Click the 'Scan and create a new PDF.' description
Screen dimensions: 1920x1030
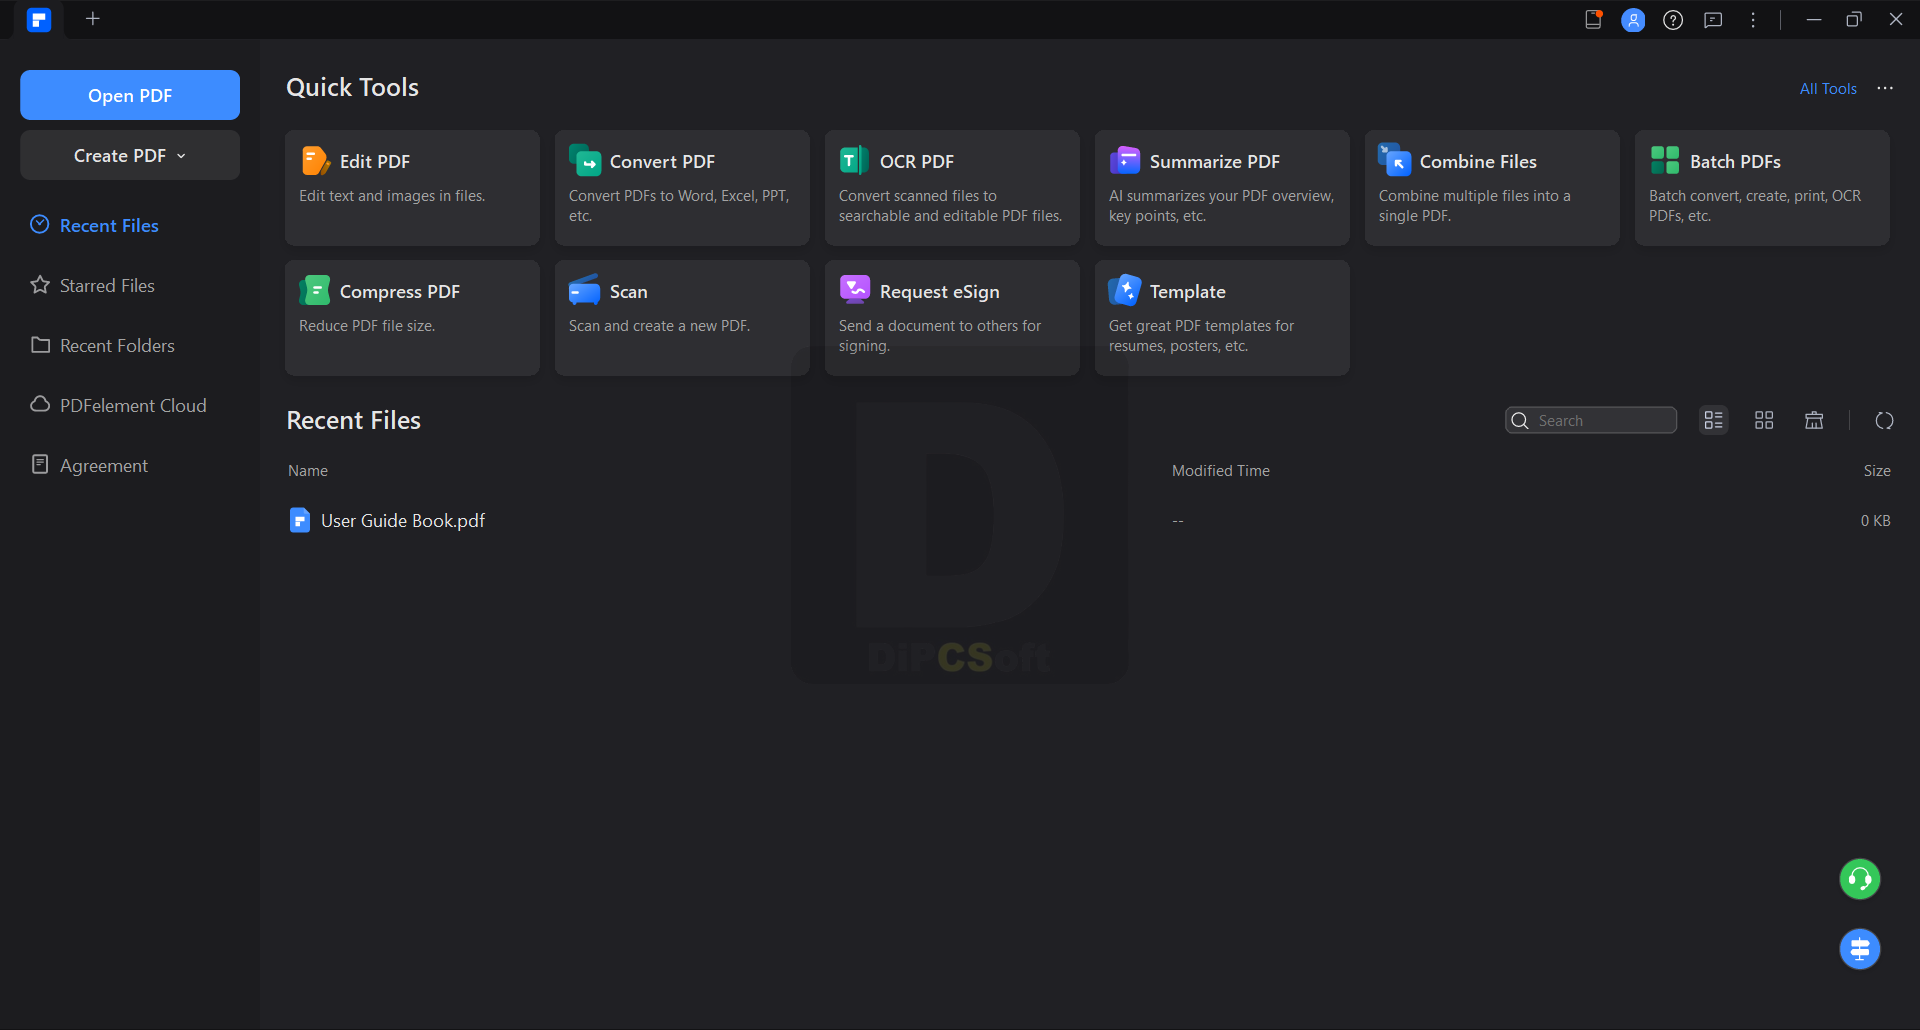pos(659,326)
